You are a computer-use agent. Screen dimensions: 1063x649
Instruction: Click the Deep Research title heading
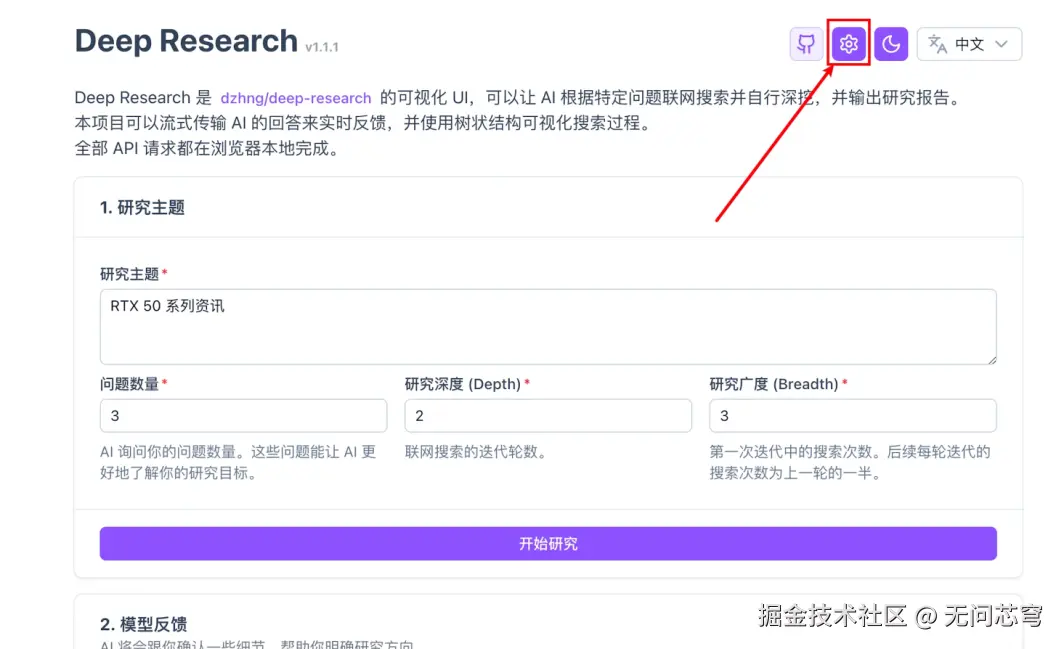(x=186, y=41)
